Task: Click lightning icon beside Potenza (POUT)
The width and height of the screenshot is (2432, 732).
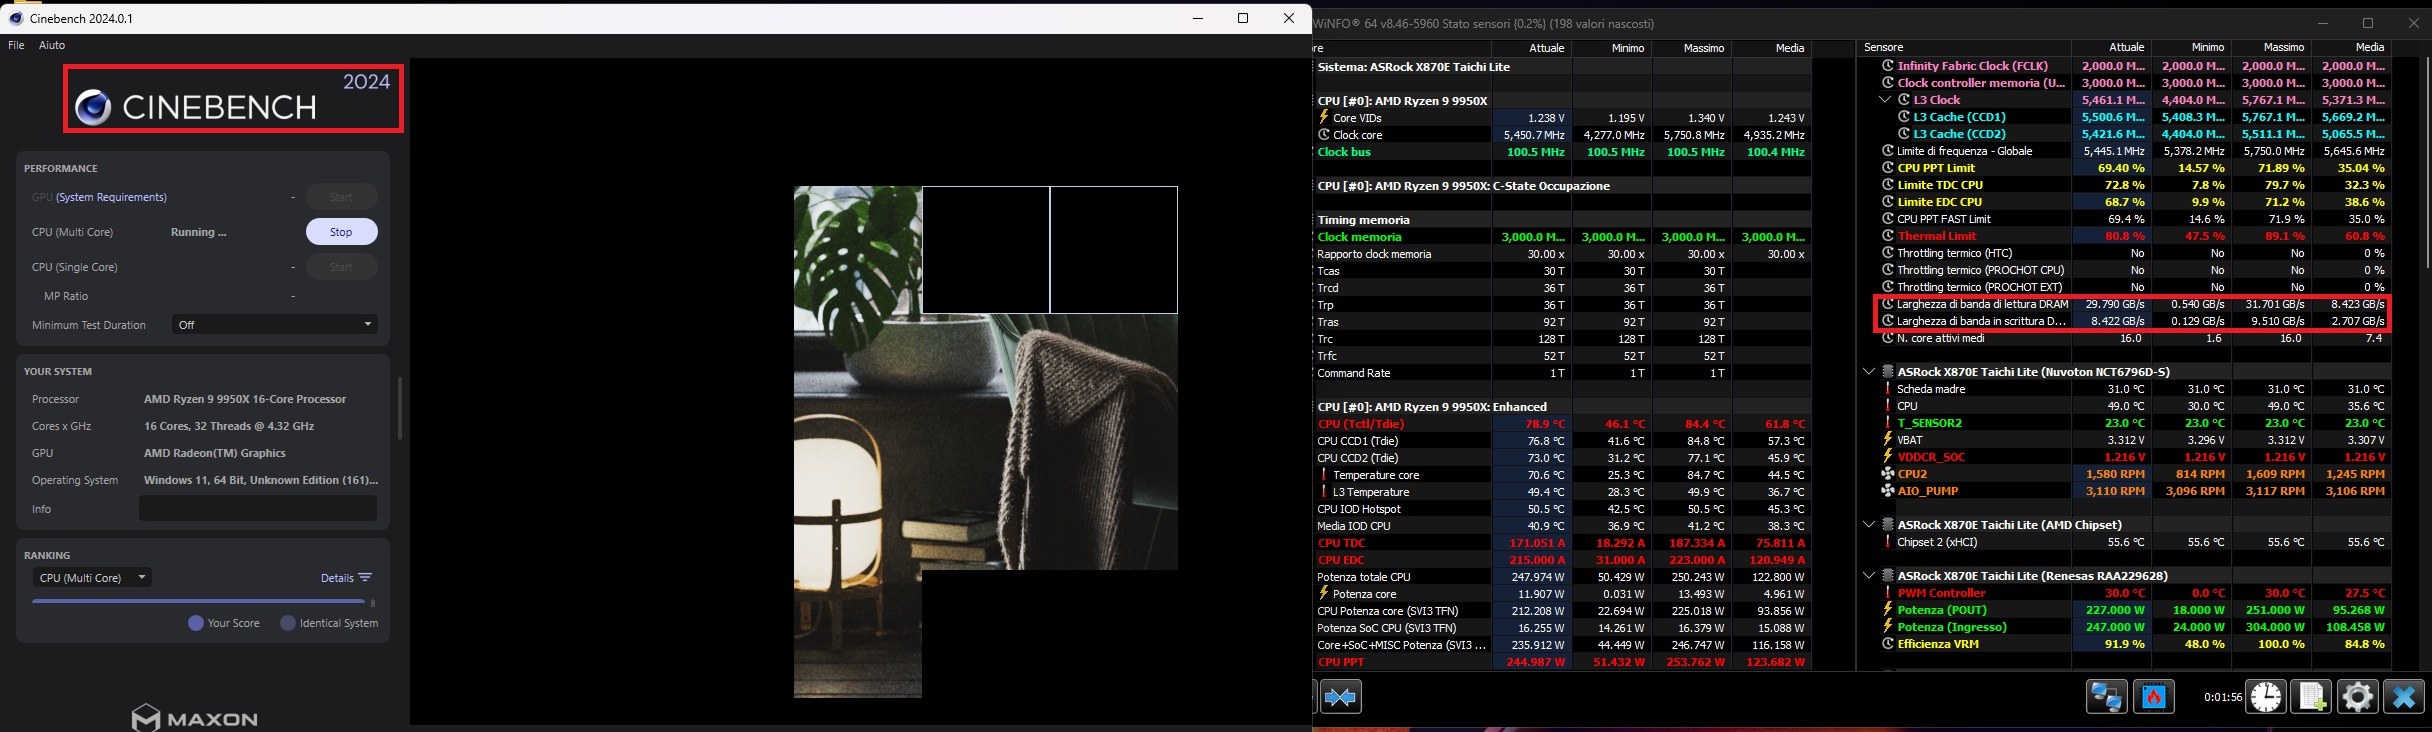Action: pos(1888,609)
